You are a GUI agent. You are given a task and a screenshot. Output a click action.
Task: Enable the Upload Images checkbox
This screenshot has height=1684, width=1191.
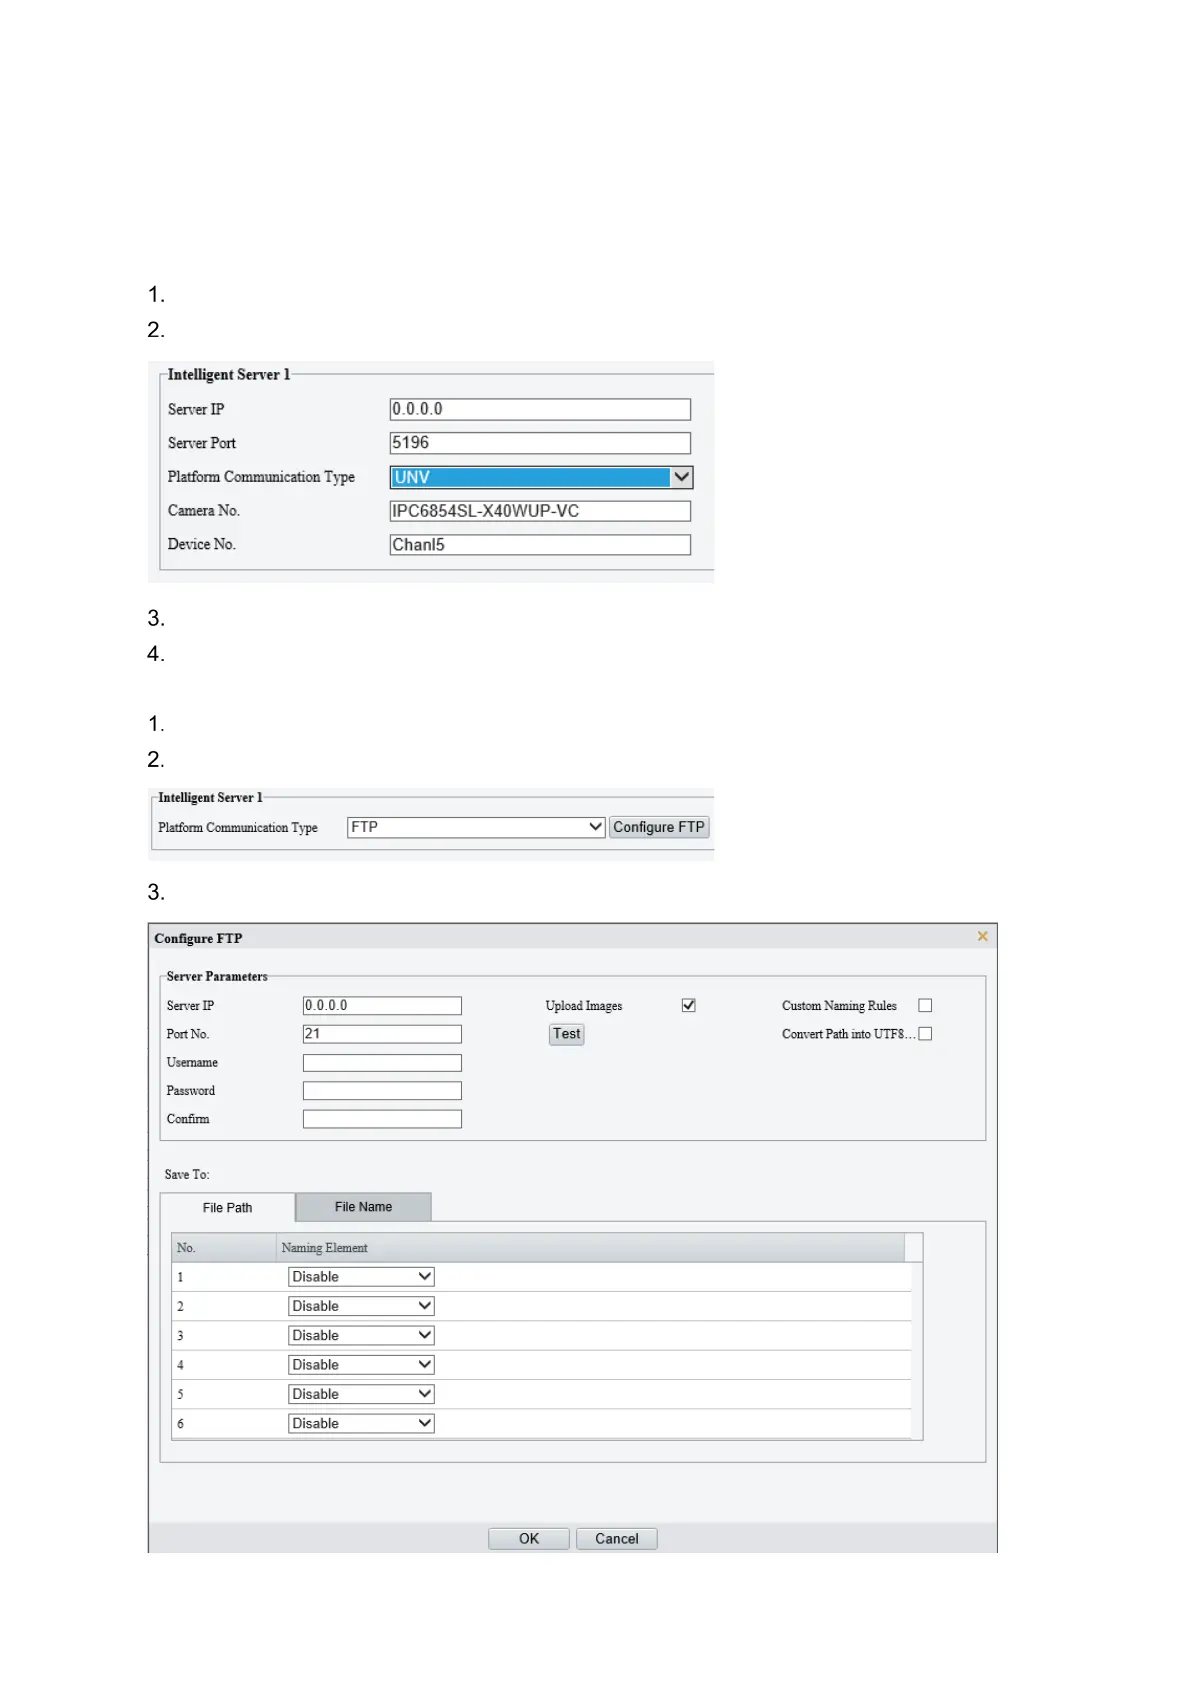688,1005
